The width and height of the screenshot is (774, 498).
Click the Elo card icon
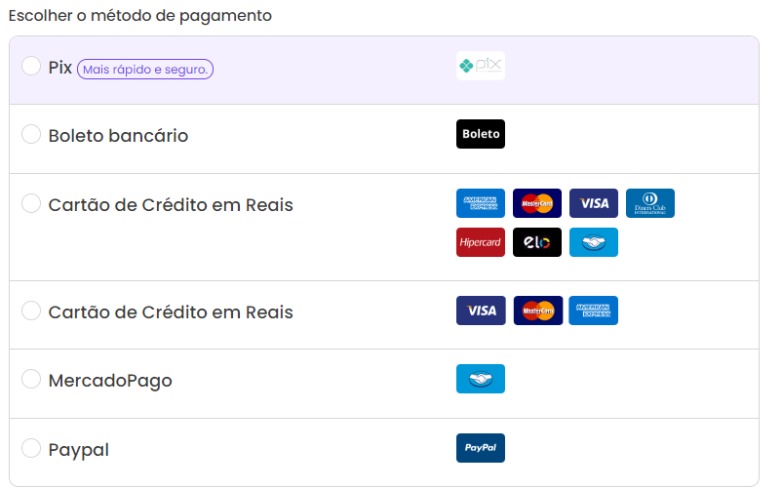tap(537, 242)
